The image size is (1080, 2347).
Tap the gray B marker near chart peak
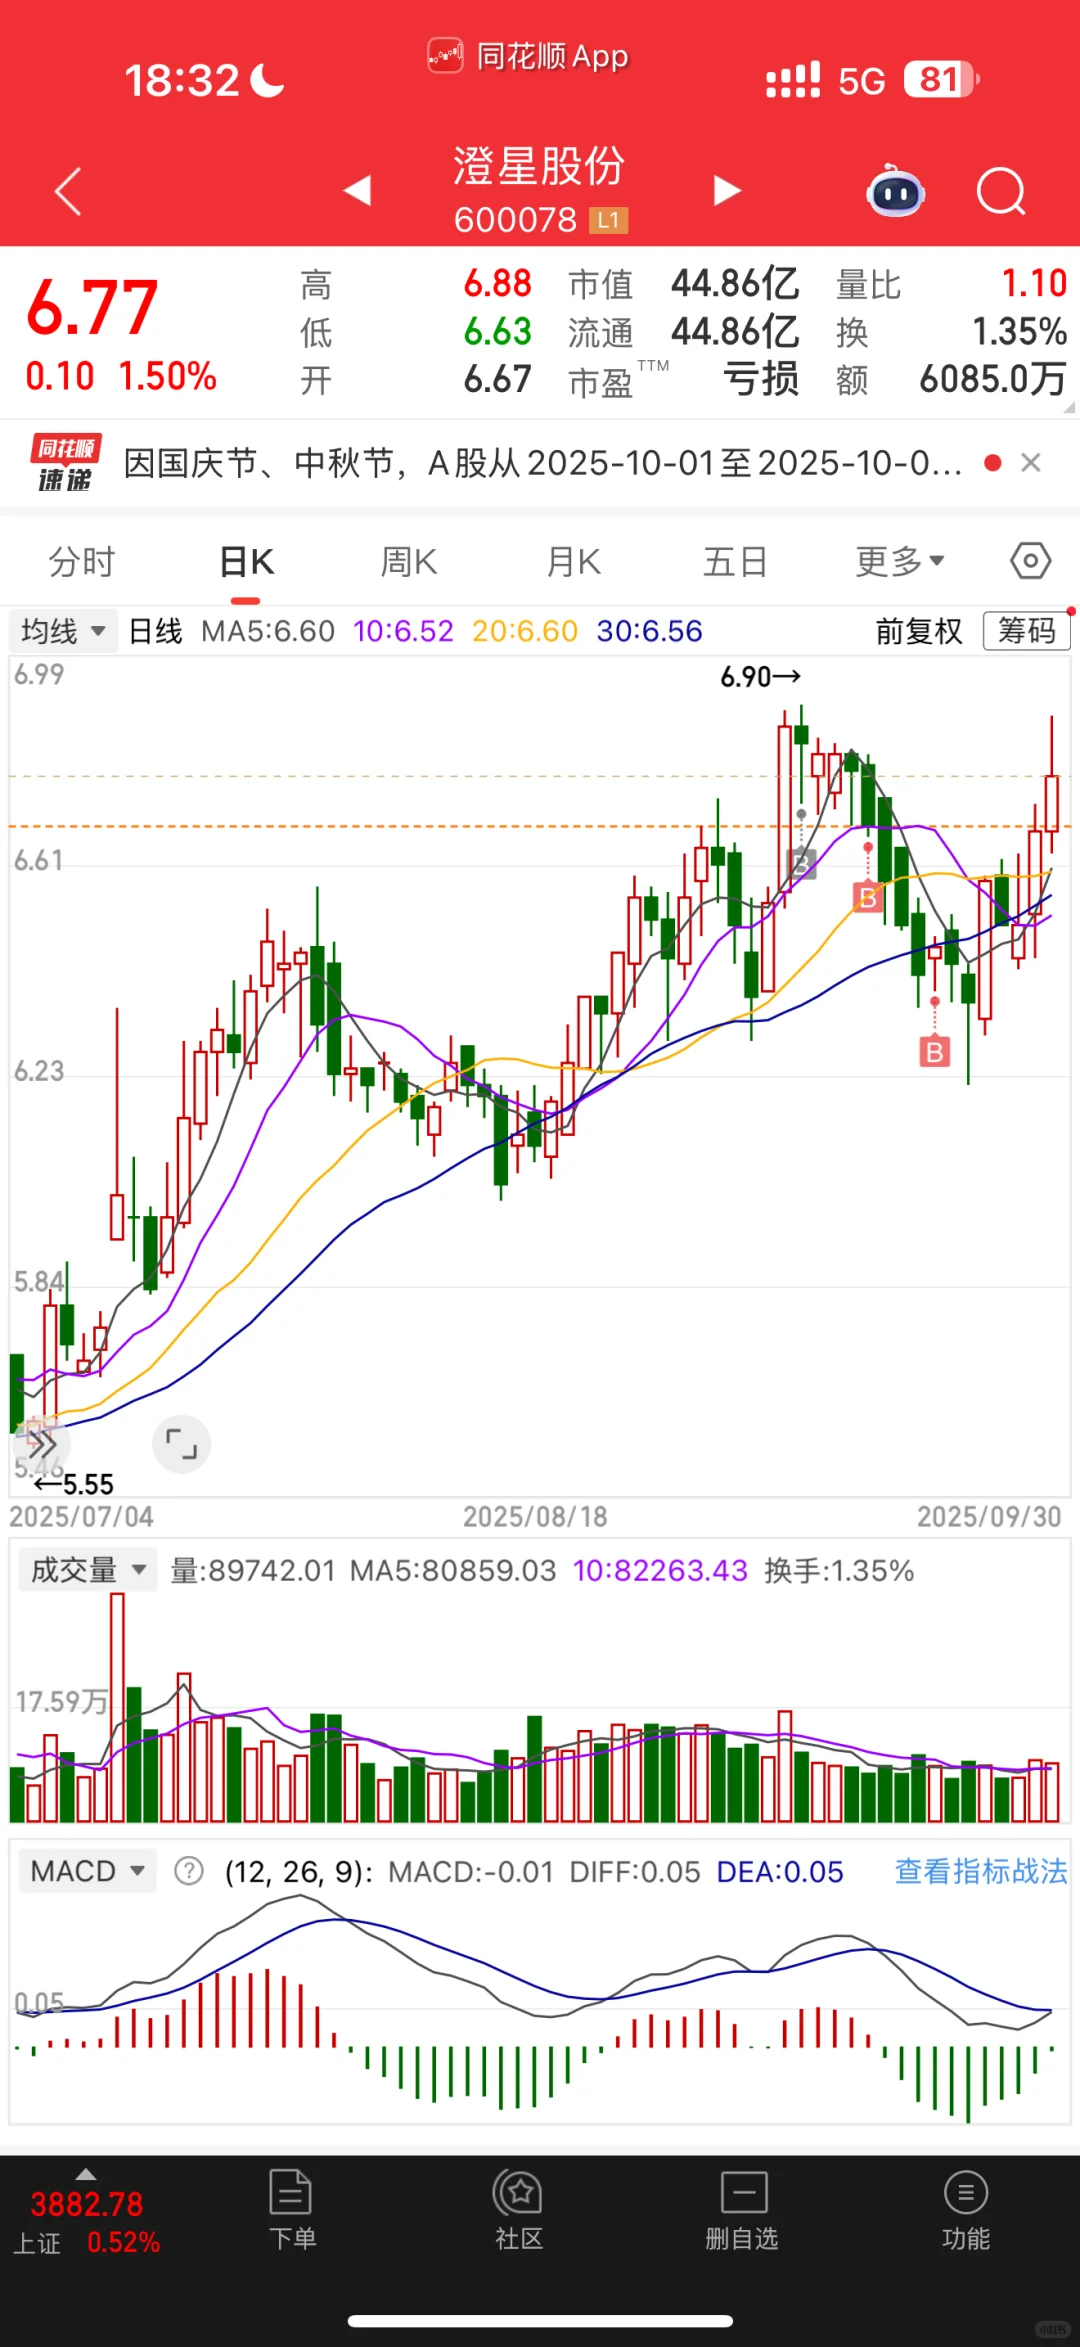coord(802,862)
